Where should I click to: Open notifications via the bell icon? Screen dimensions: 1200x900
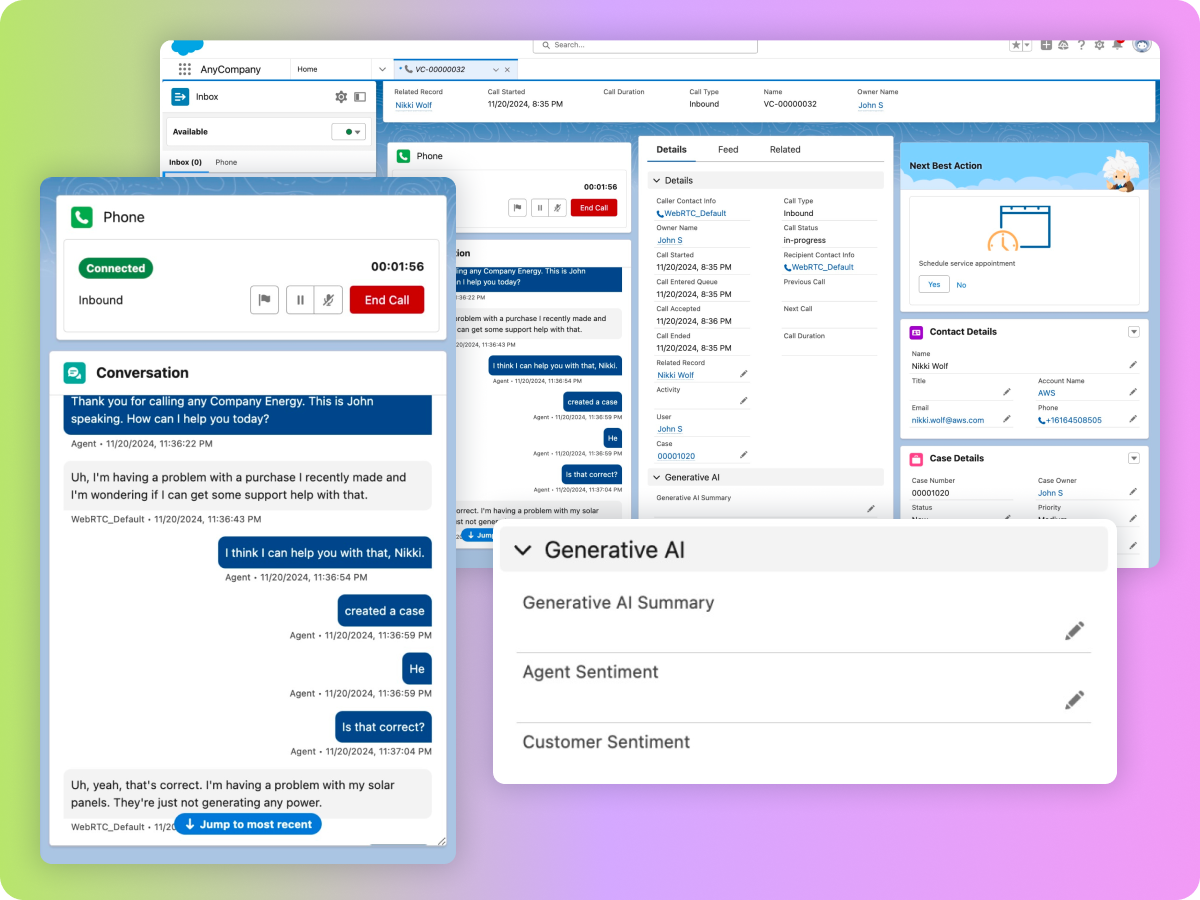pyautogui.click(x=1119, y=45)
